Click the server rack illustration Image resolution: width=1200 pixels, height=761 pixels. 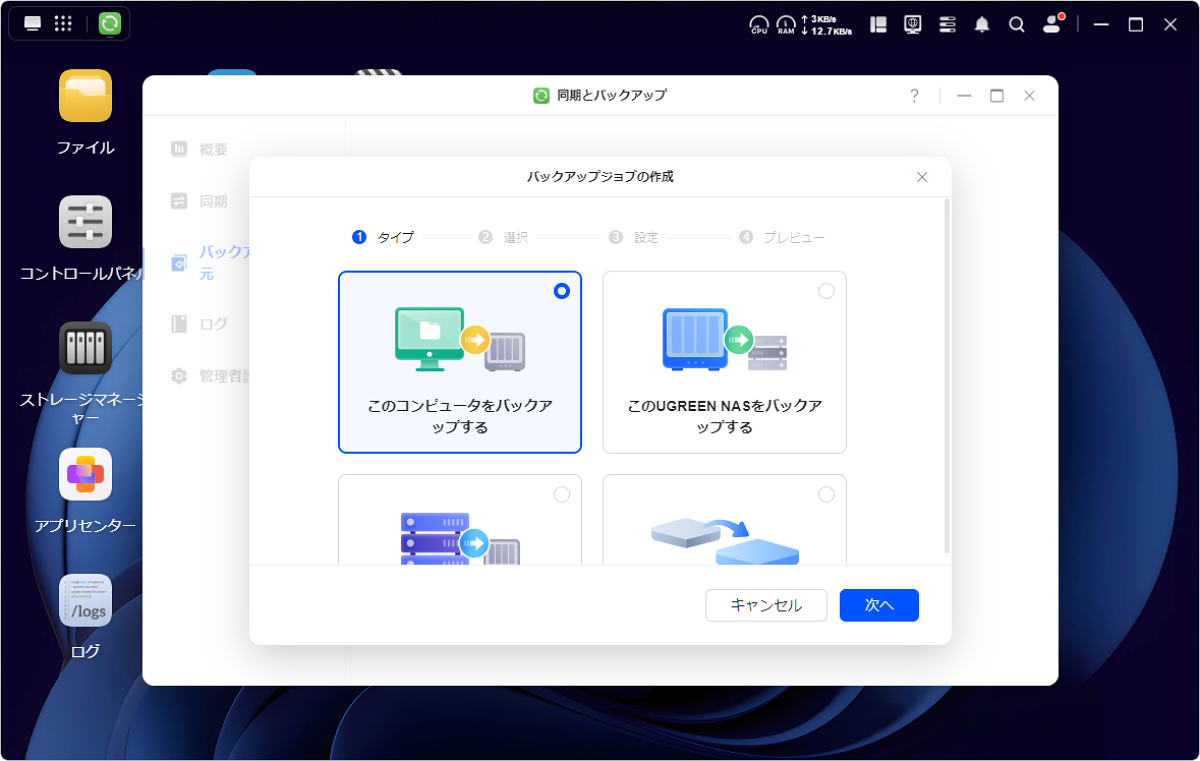[x=460, y=539]
